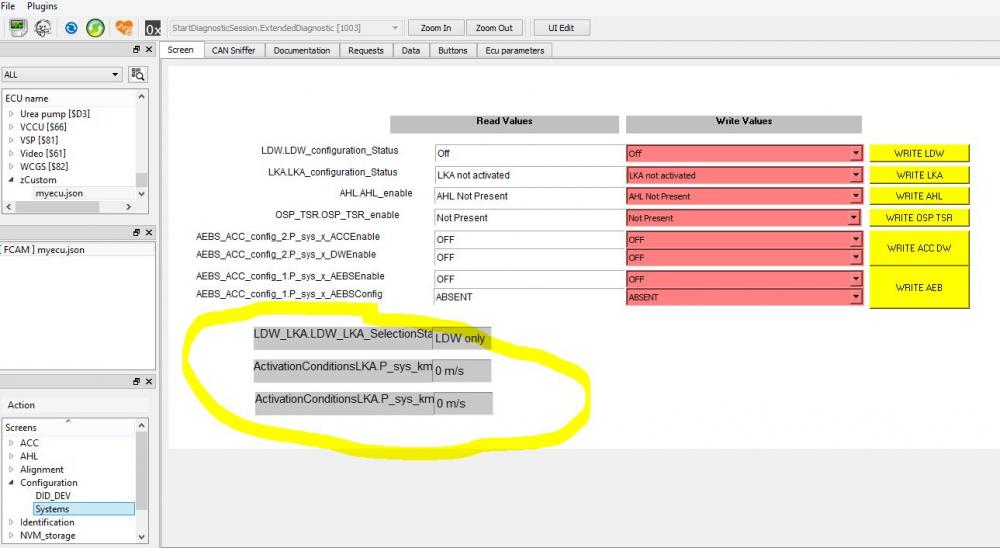Select myecu.json in ECU tree
Screen dimensions: 1000x548
59,193
